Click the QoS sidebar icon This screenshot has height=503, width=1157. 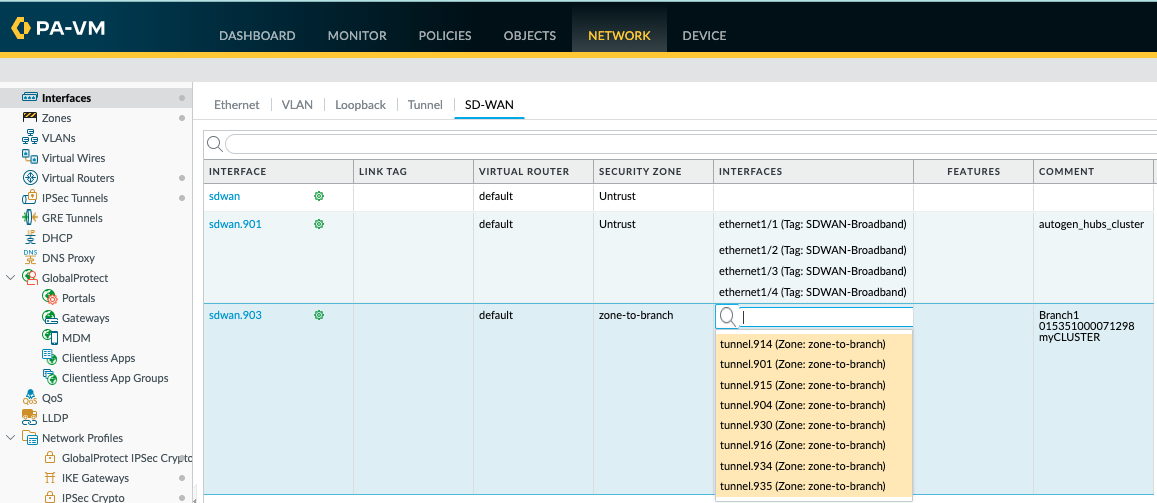pyautogui.click(x=30, y=398)
